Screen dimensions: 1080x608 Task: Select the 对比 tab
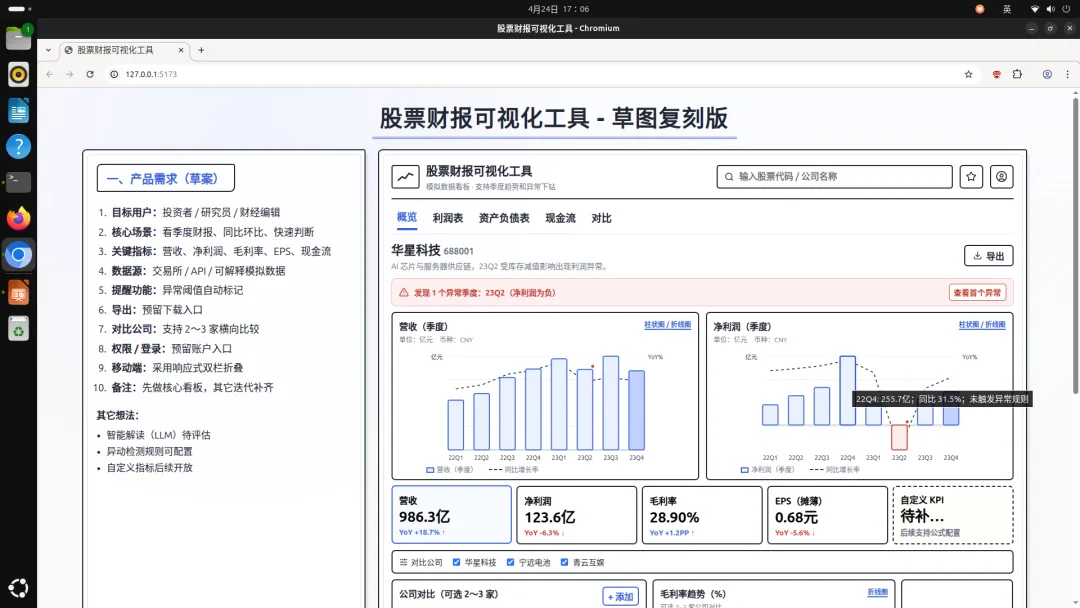coord(601,218)
